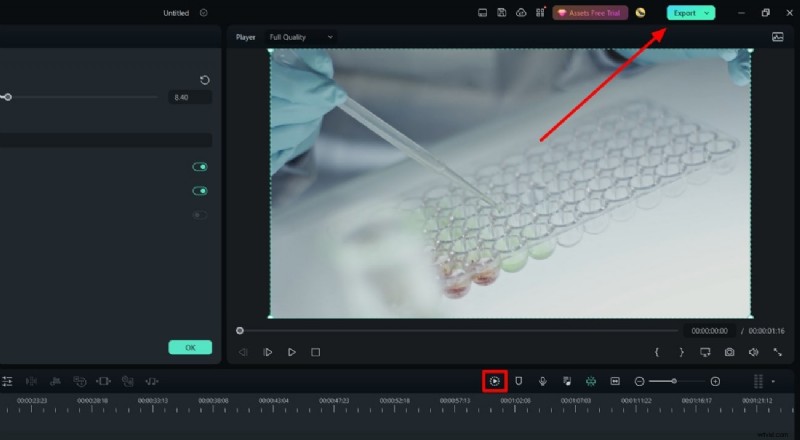Click the Render Preview icon in timeline toolbar

tap(494, 381)
